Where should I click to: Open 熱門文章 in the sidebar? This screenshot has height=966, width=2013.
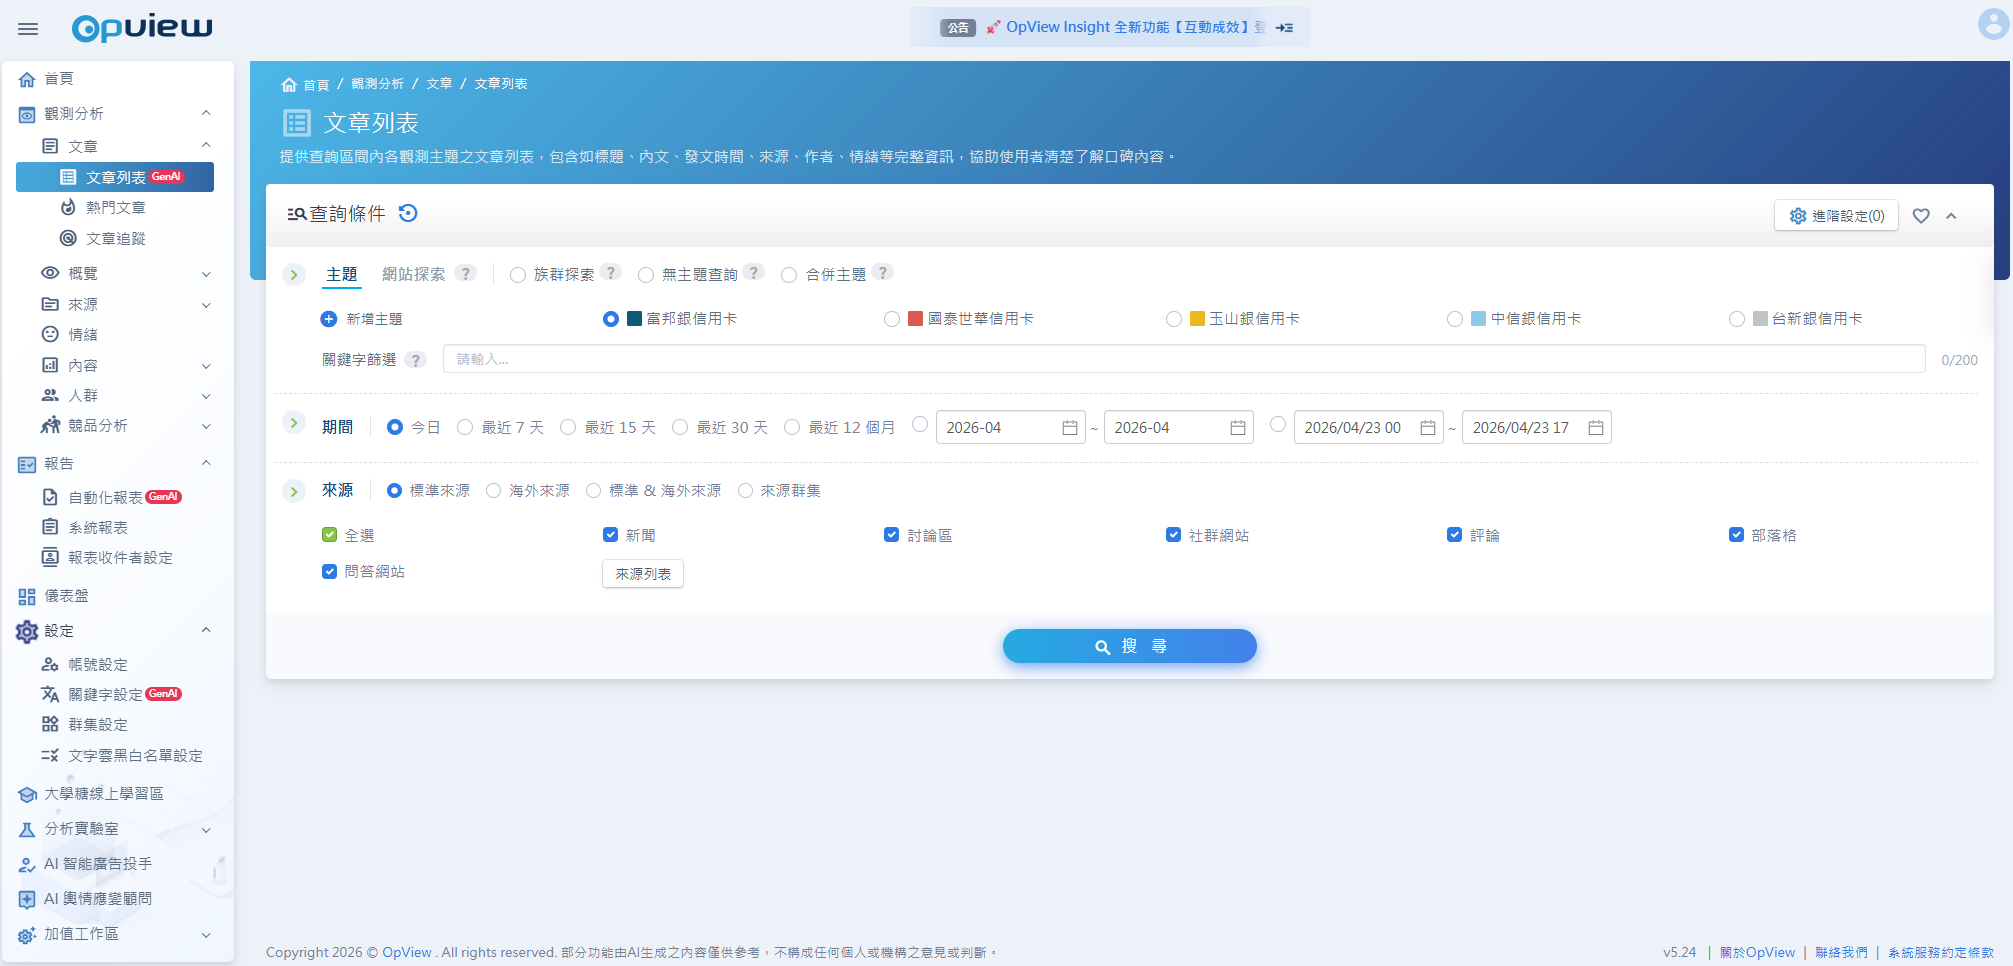pyautogui.click(x=115, y=207)
